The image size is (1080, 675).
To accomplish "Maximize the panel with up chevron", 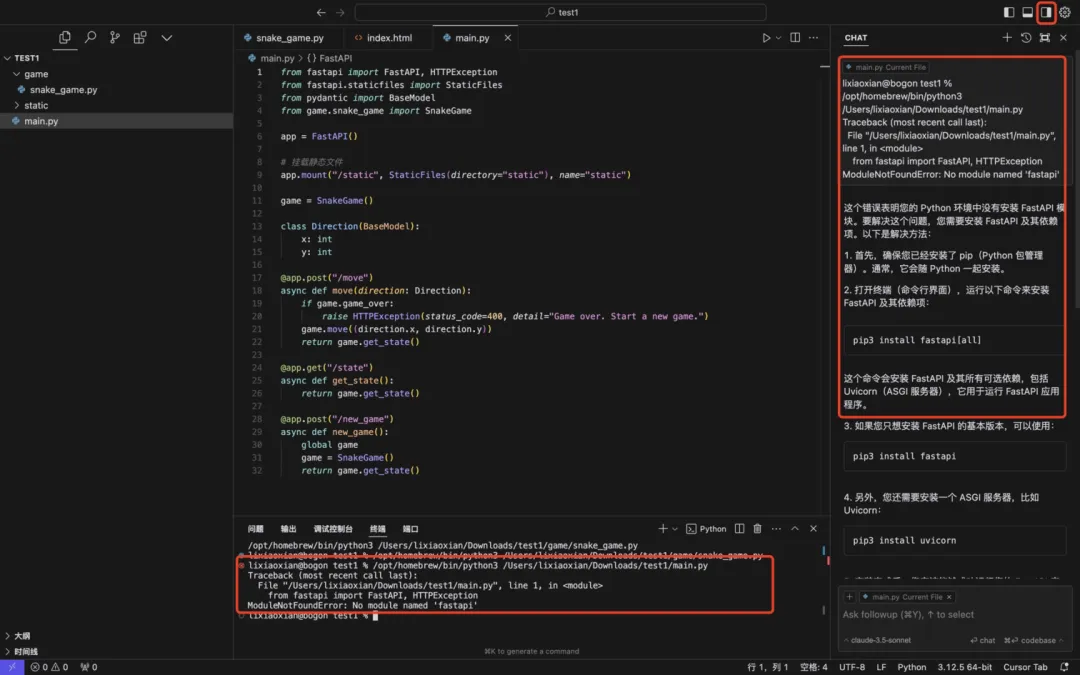I will tap(795, 529).
